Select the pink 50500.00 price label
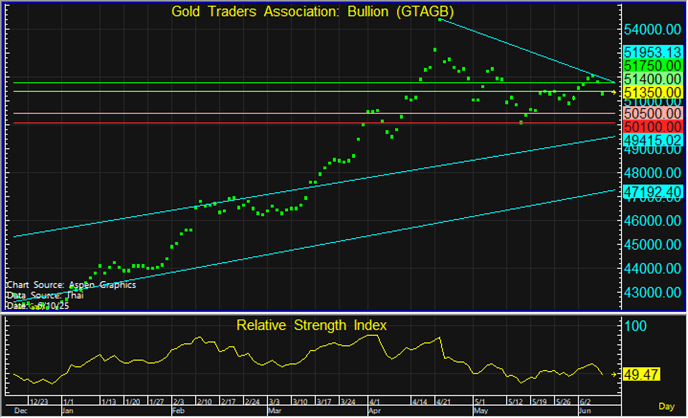This screenshot has width=688, height=418. [651, 115]
